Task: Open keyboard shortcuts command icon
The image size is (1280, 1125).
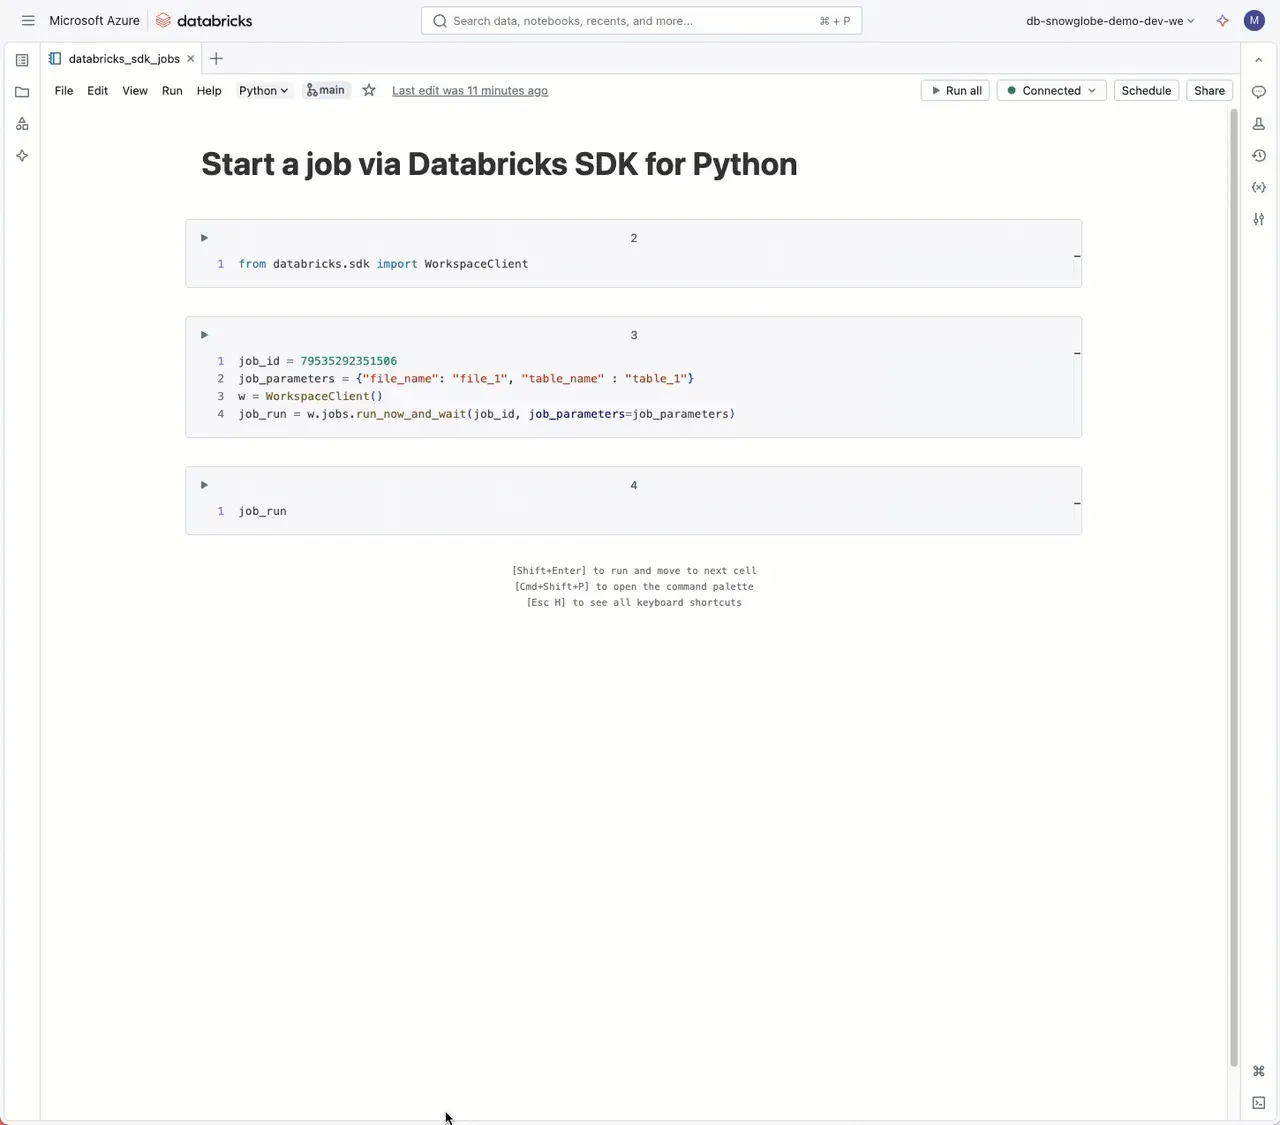Action: (1259, 1071)
